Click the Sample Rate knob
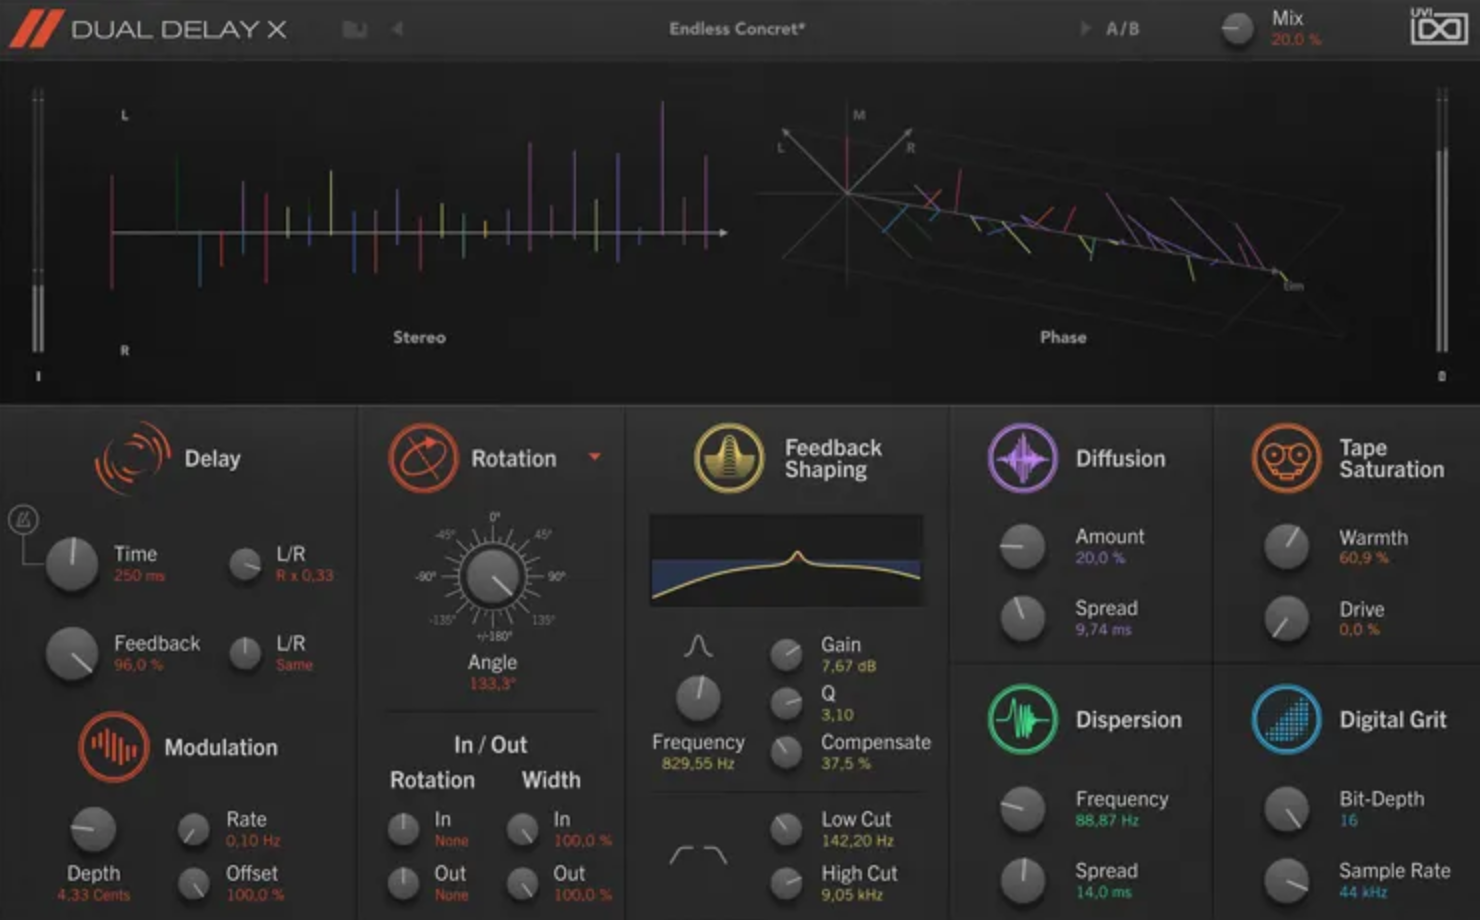 pos(1286,881)
